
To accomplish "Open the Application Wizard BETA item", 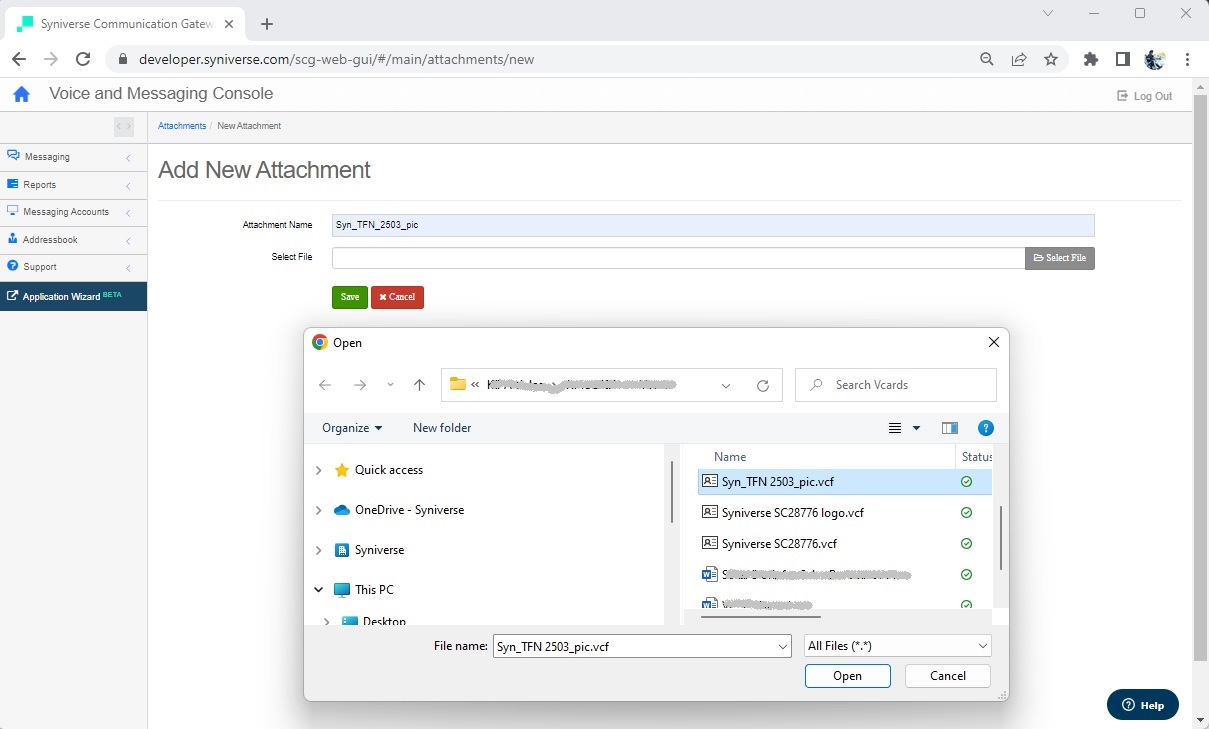I will pos(73,296).
